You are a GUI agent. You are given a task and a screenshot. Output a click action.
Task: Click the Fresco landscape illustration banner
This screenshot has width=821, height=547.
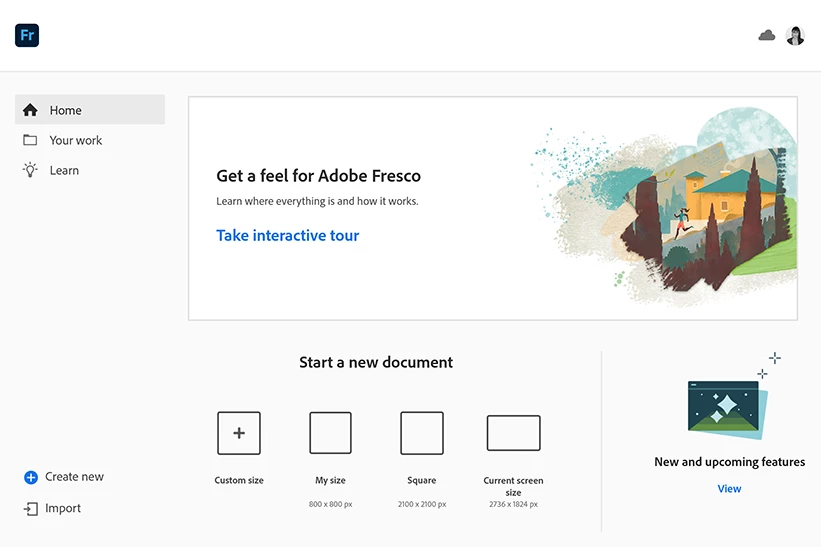(665, 207)
